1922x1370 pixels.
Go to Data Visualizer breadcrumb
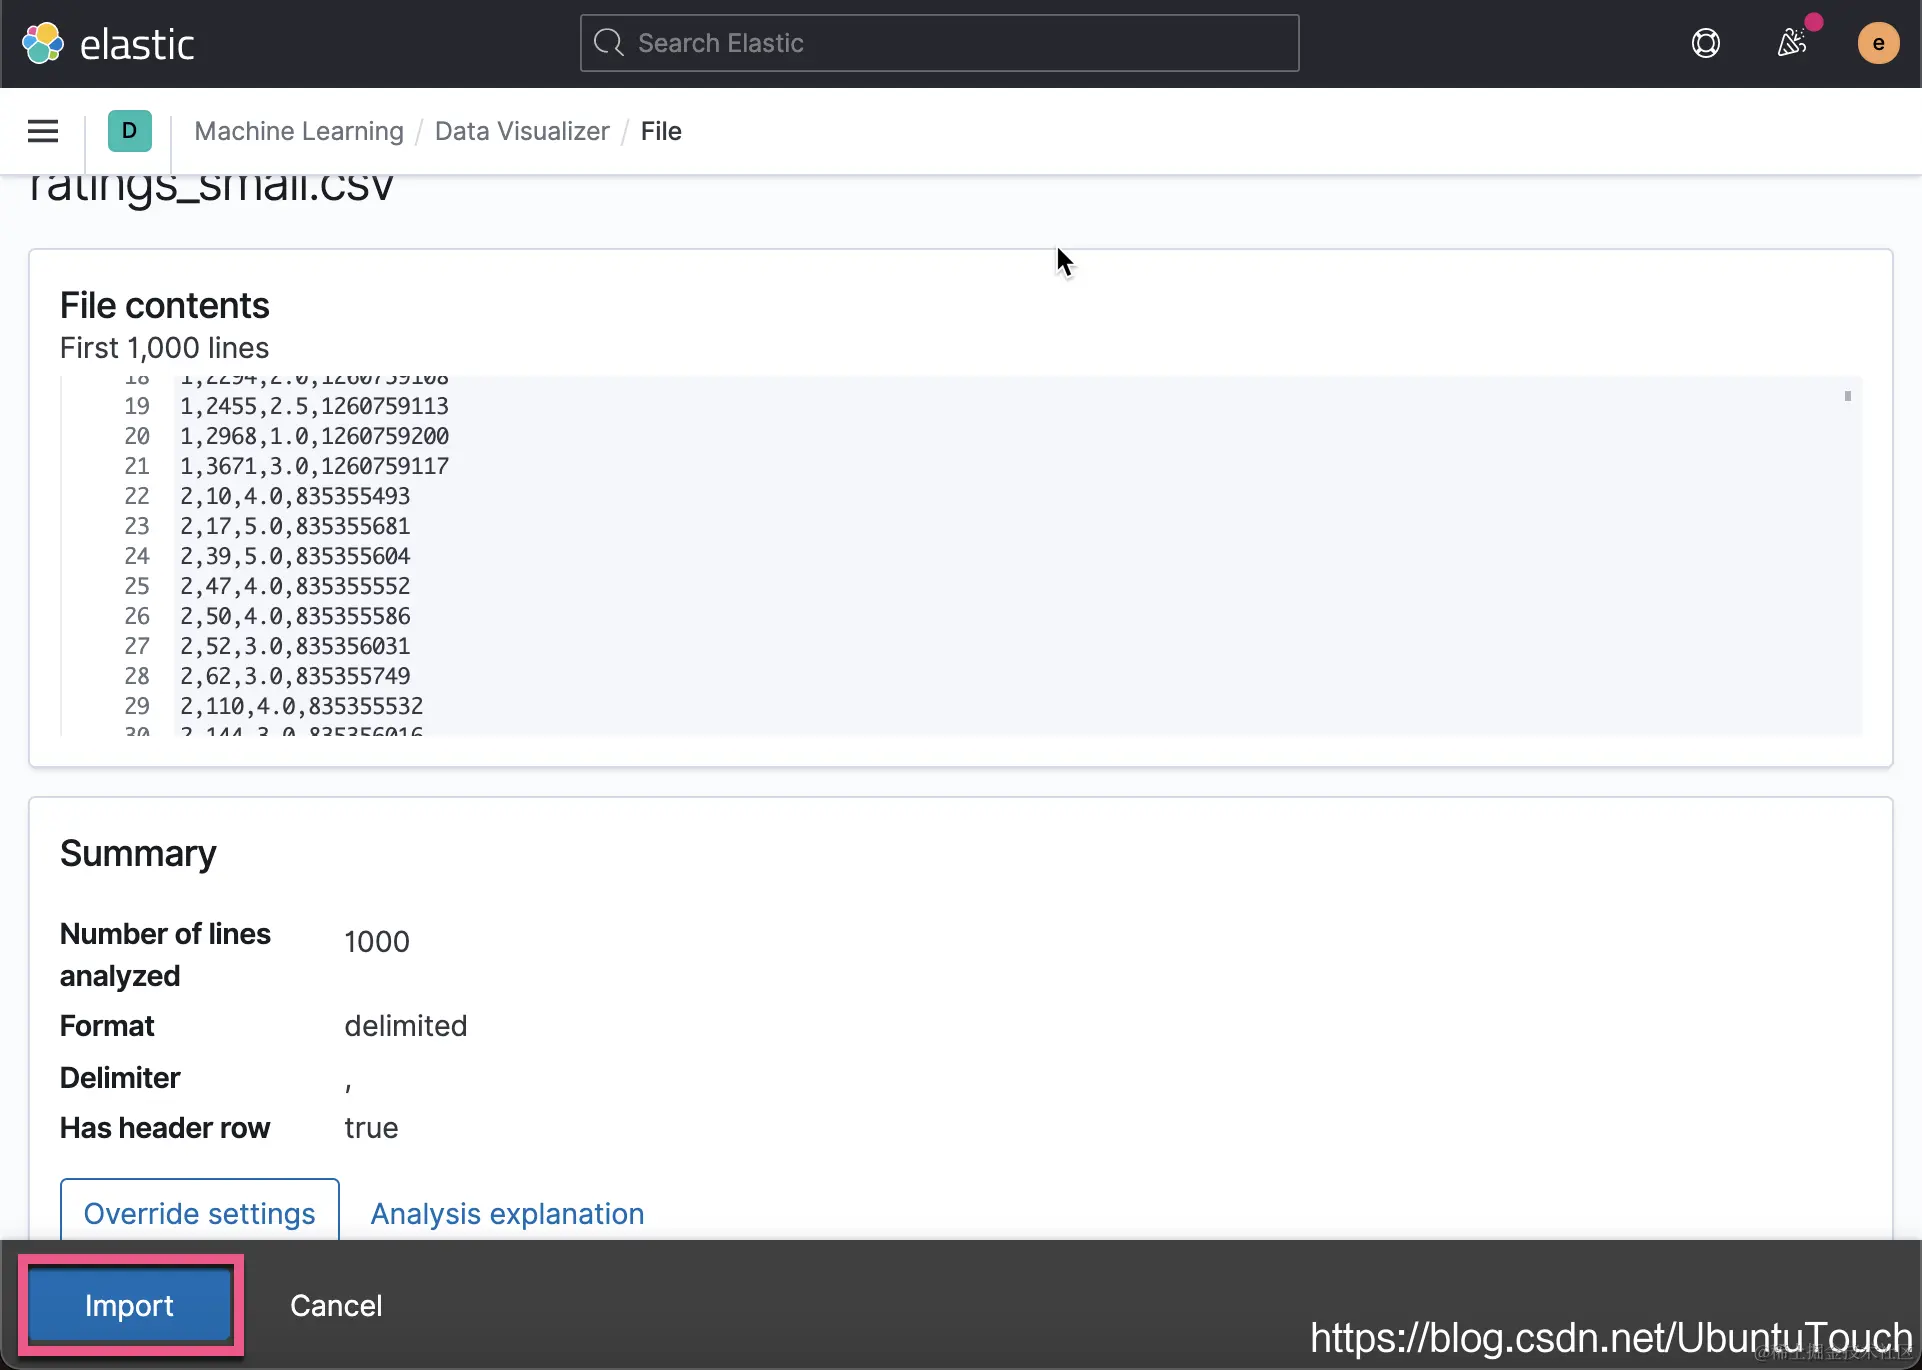coord(522,131)
